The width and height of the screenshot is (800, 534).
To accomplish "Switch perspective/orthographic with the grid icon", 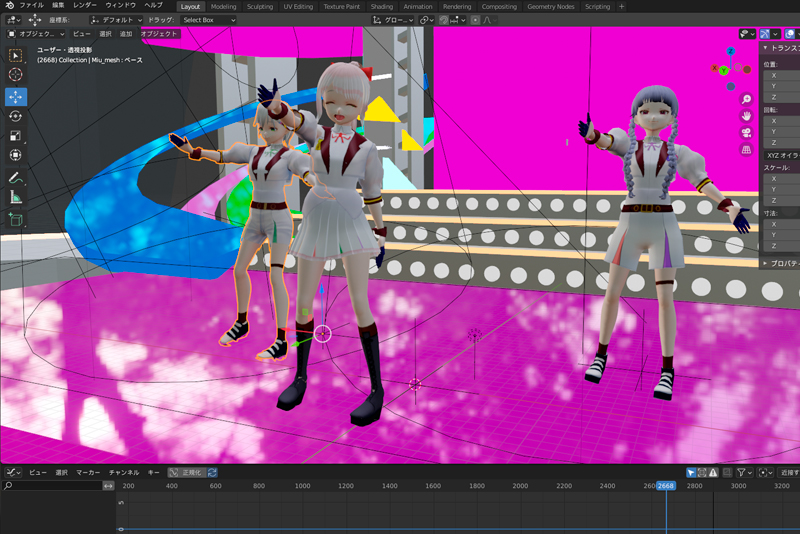I will point(746,150).
